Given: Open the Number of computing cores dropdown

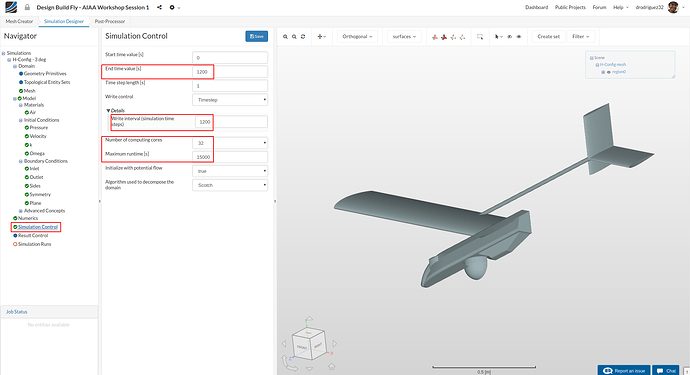Looking at the screenshot, I should point(230,143).
